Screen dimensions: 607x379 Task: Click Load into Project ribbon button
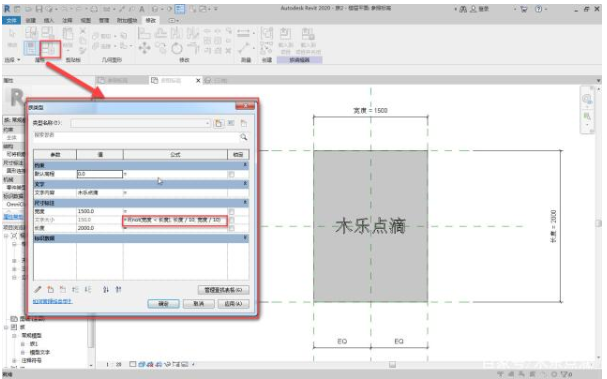286,40
